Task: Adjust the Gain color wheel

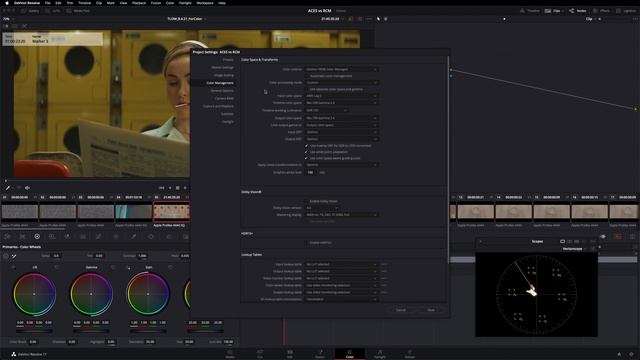Action: 148,294
